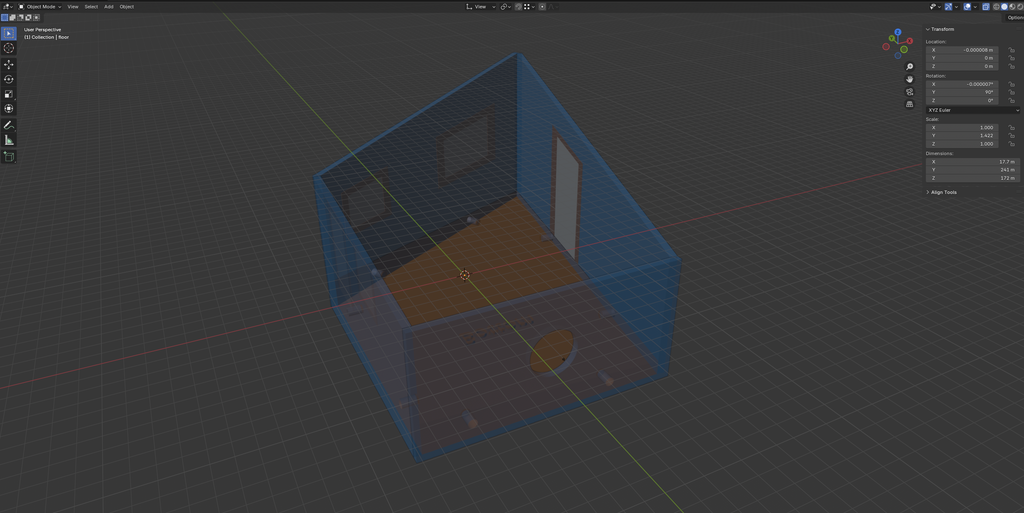Screen dimensions: 1024x513
Task: Expand the Align Tools panel
Action: [x=941, y=192]
